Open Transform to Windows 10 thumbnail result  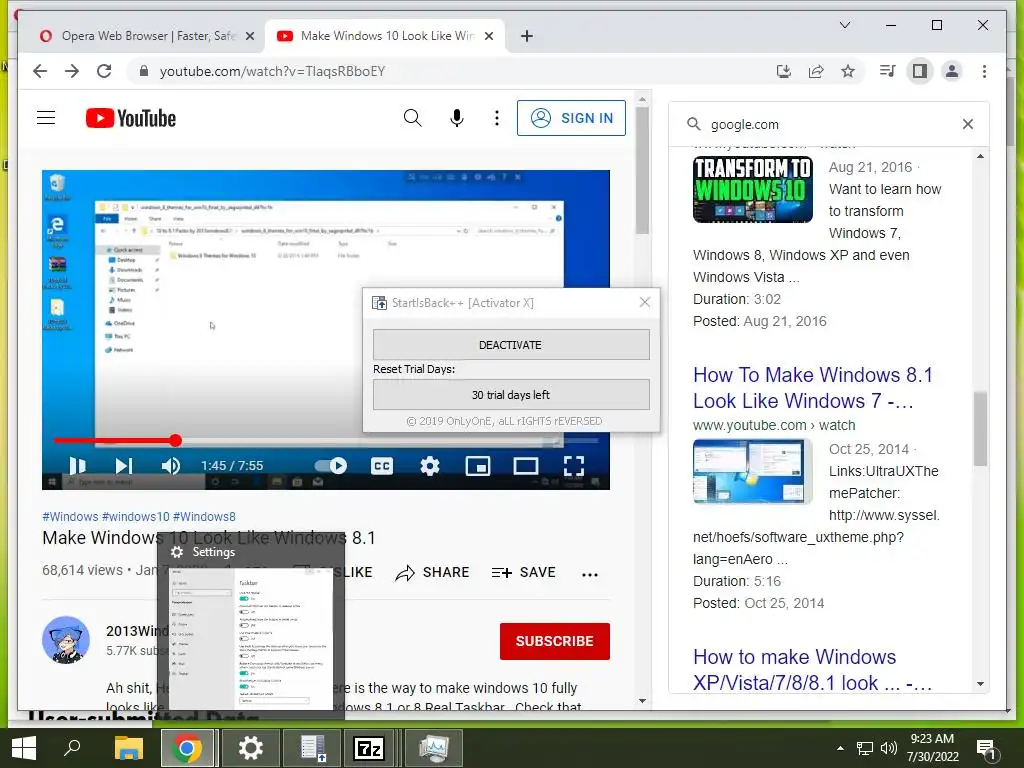[x=752, y=189]
